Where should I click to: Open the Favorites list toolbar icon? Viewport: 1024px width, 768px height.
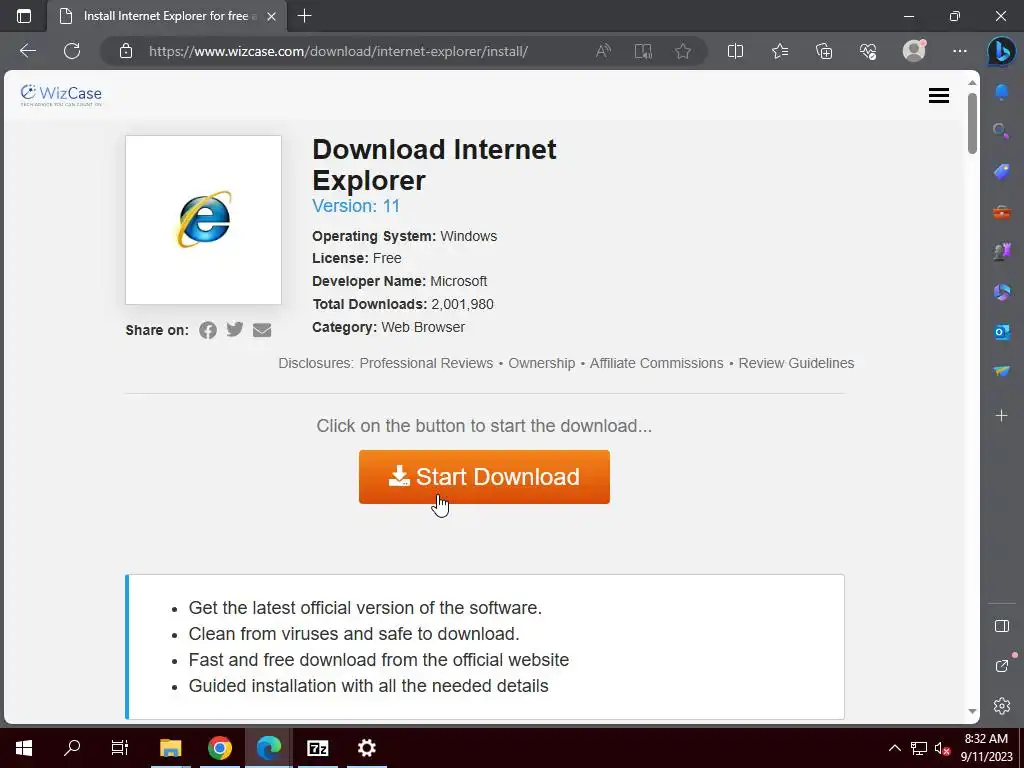coord(780,51)
